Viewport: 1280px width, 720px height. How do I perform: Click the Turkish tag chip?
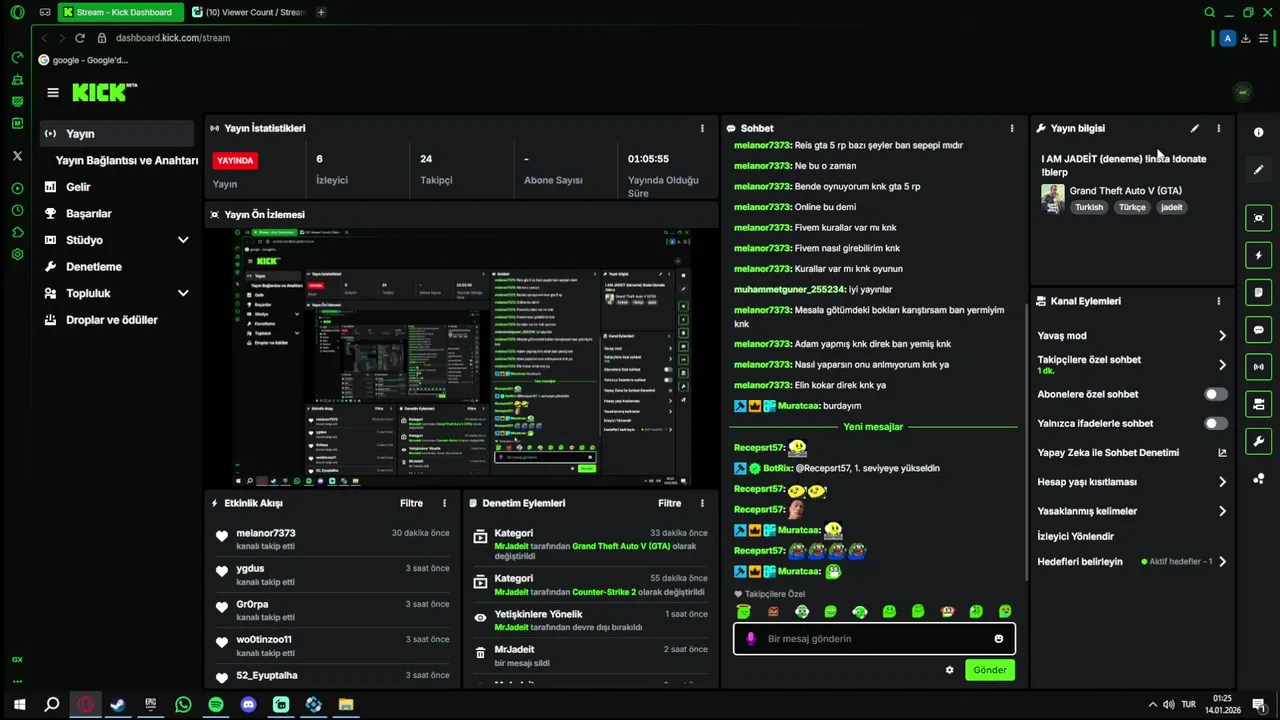(x=1089, y=207)
